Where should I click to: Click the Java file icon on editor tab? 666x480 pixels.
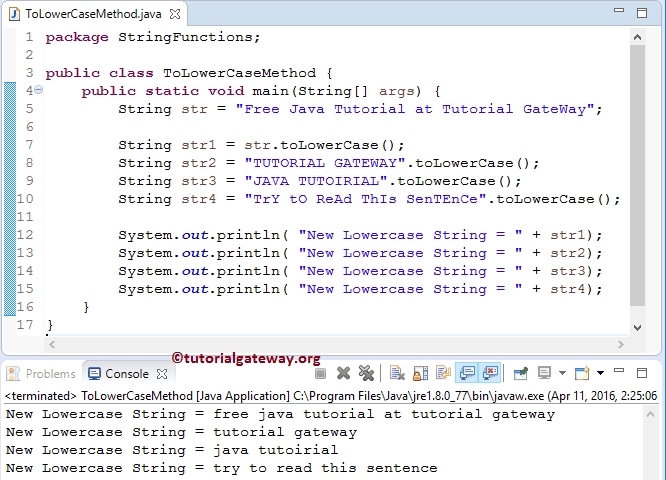point(14,14)
